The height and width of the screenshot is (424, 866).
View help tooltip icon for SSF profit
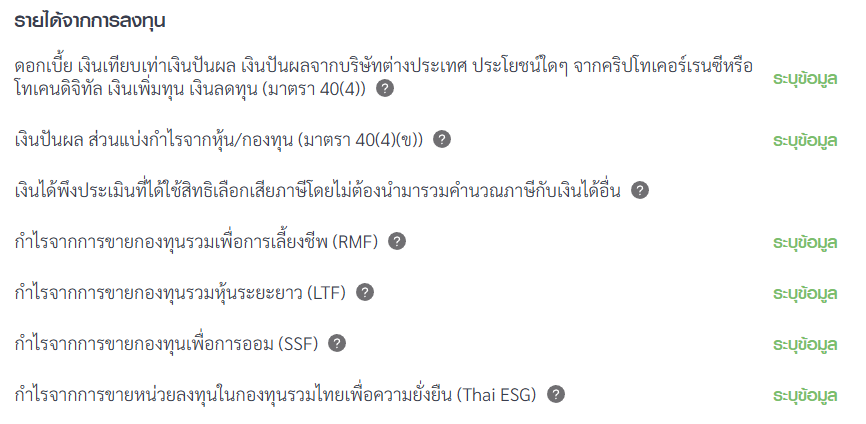pyautogui.click(x=337, y=343)
